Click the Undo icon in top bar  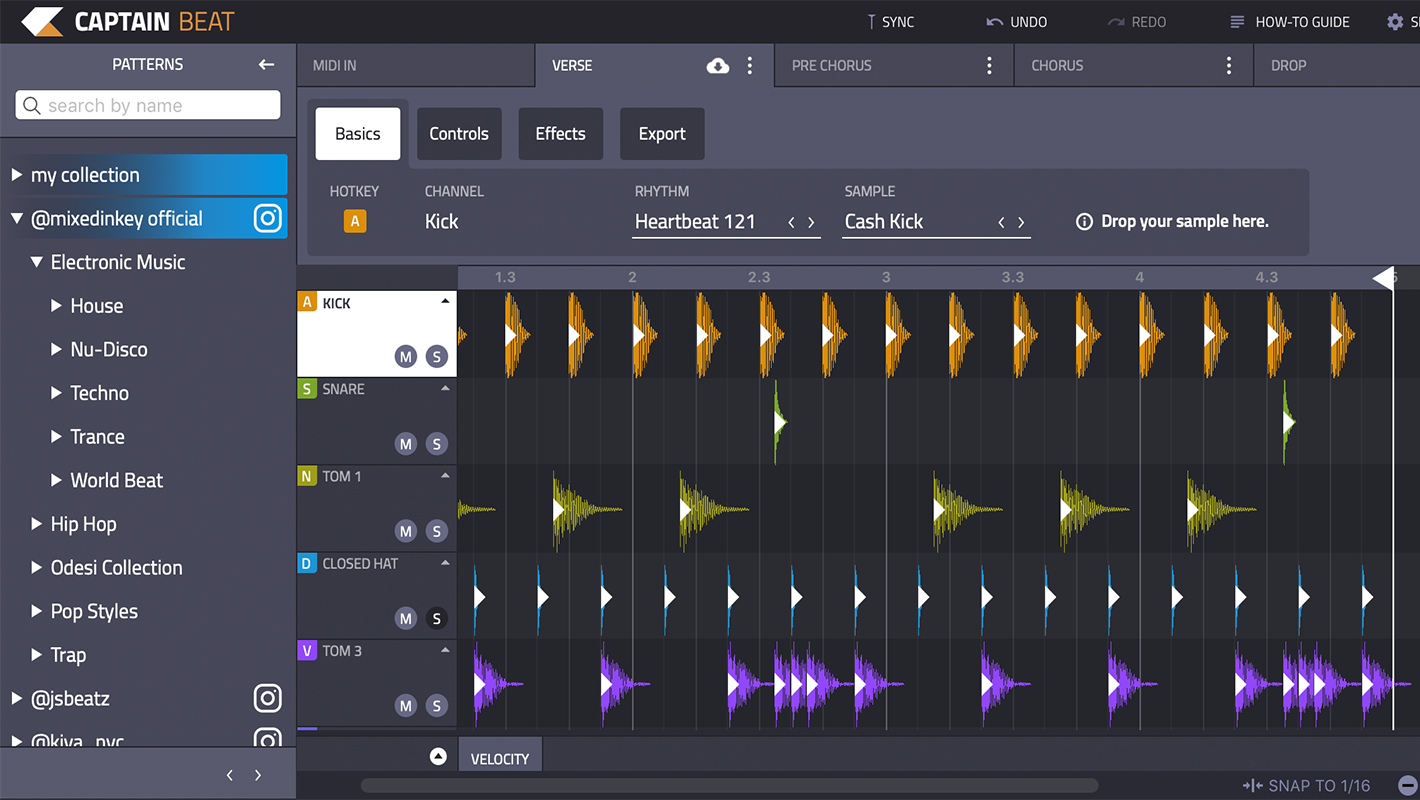995,22
